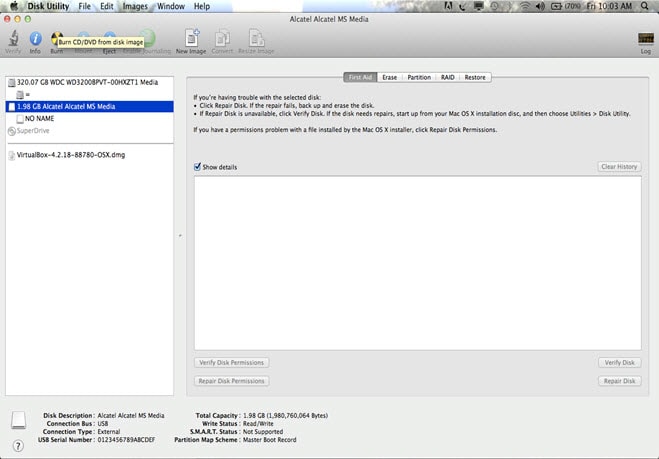Open Spotlight search magnifier icon

[645, 6]
